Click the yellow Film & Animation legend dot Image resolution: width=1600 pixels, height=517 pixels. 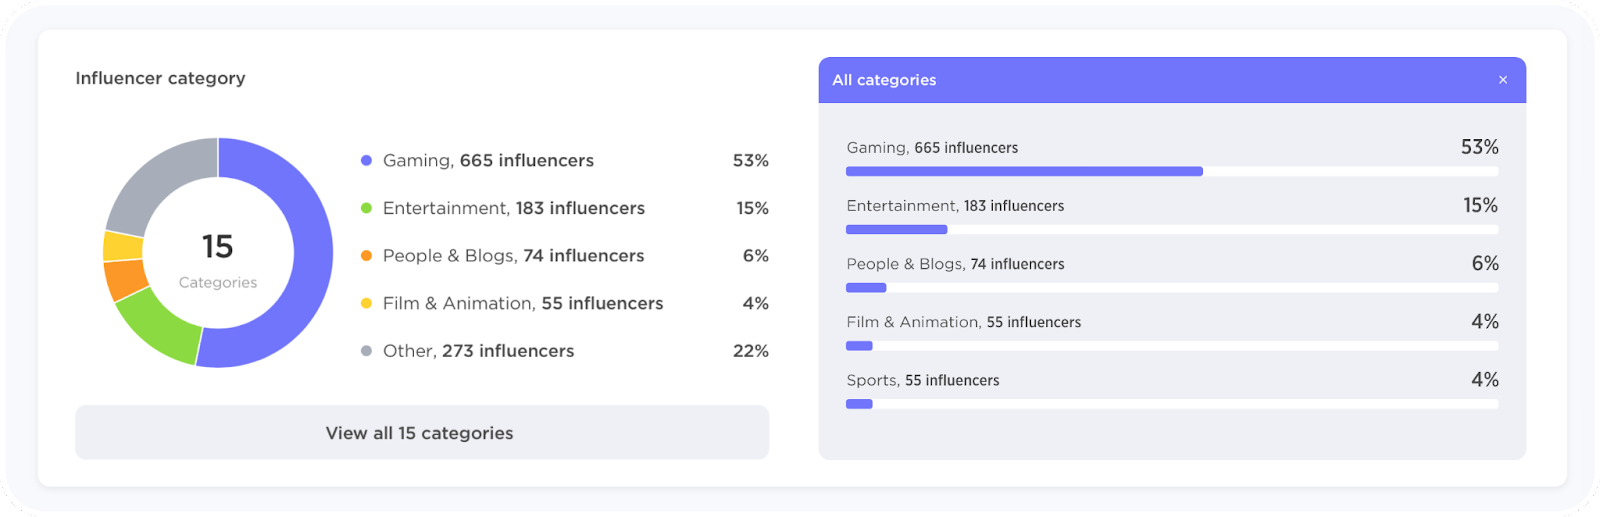366,303
